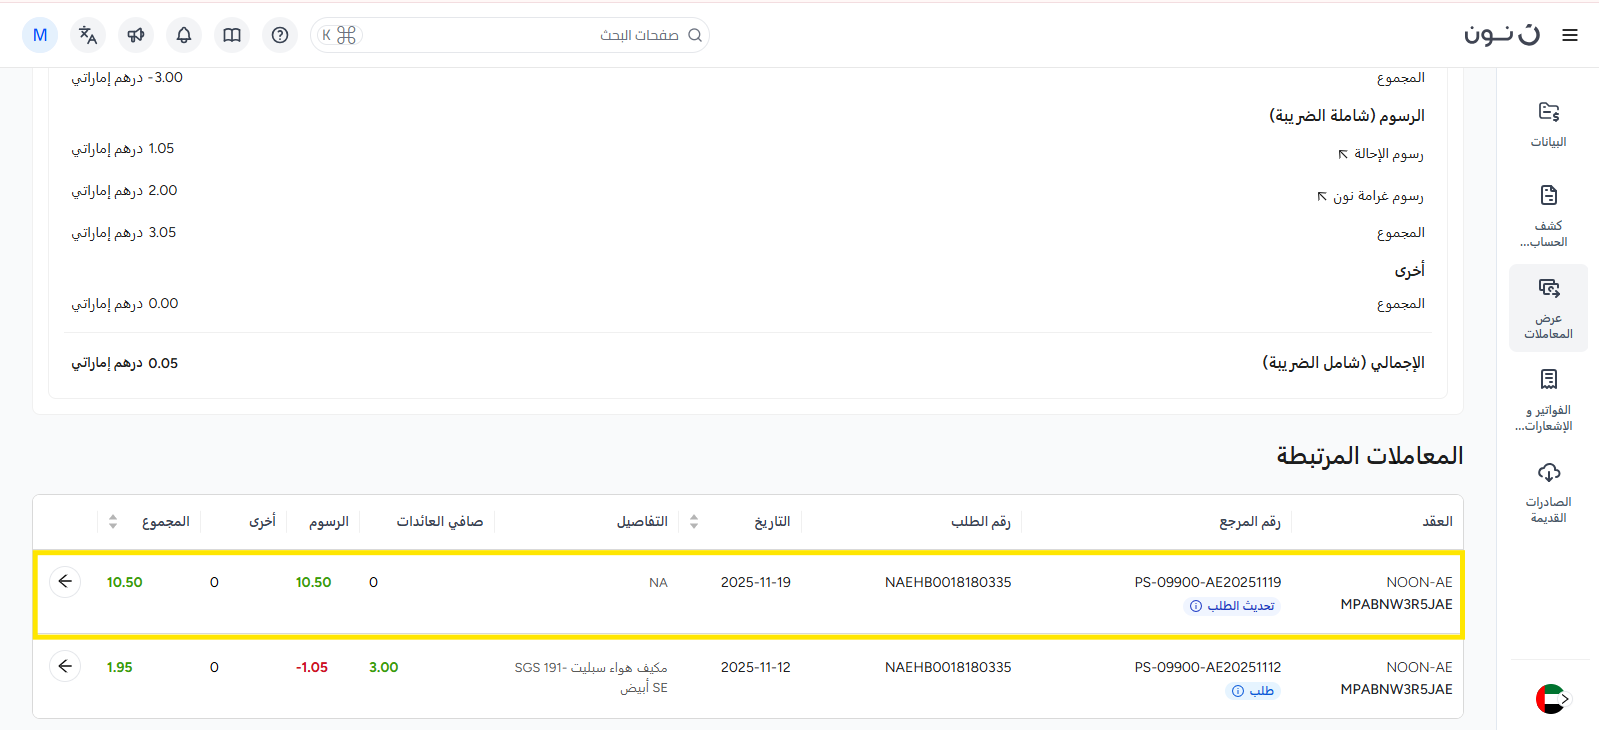Open الفواتير و الإشعارات in the sidebar
This screenshot has height=730, width=1599.
click(1548, 400)
